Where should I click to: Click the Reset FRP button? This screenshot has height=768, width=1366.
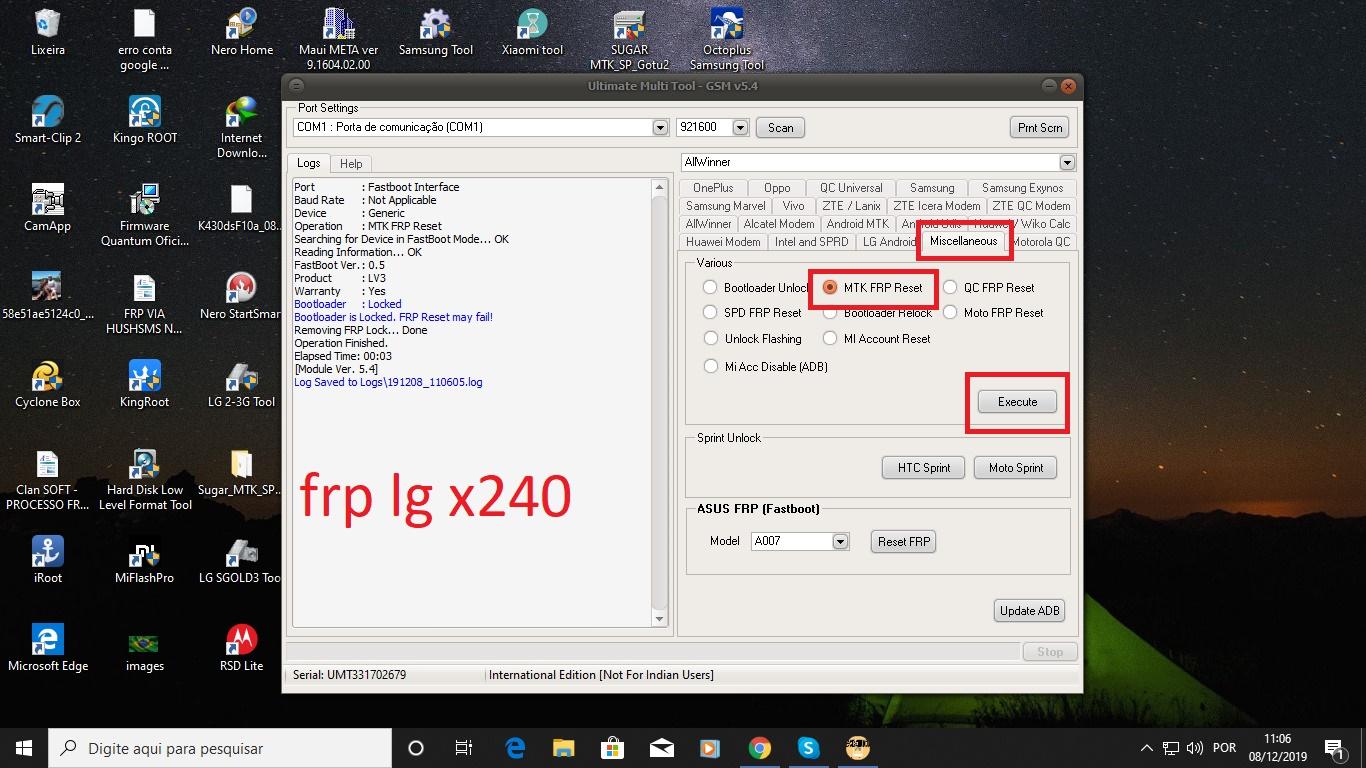click(904, 542)
